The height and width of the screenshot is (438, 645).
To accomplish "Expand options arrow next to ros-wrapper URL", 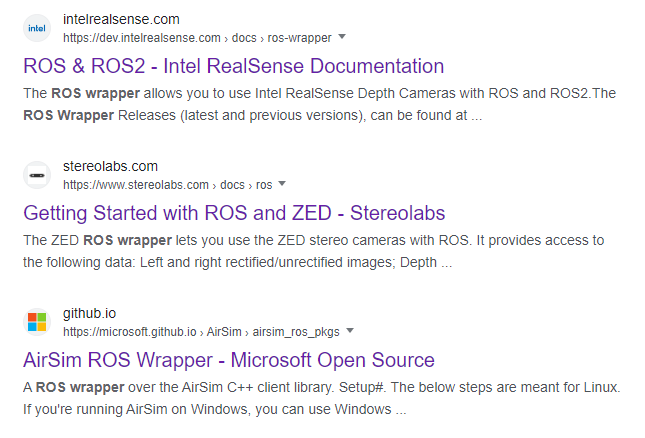I will point(342,37).
